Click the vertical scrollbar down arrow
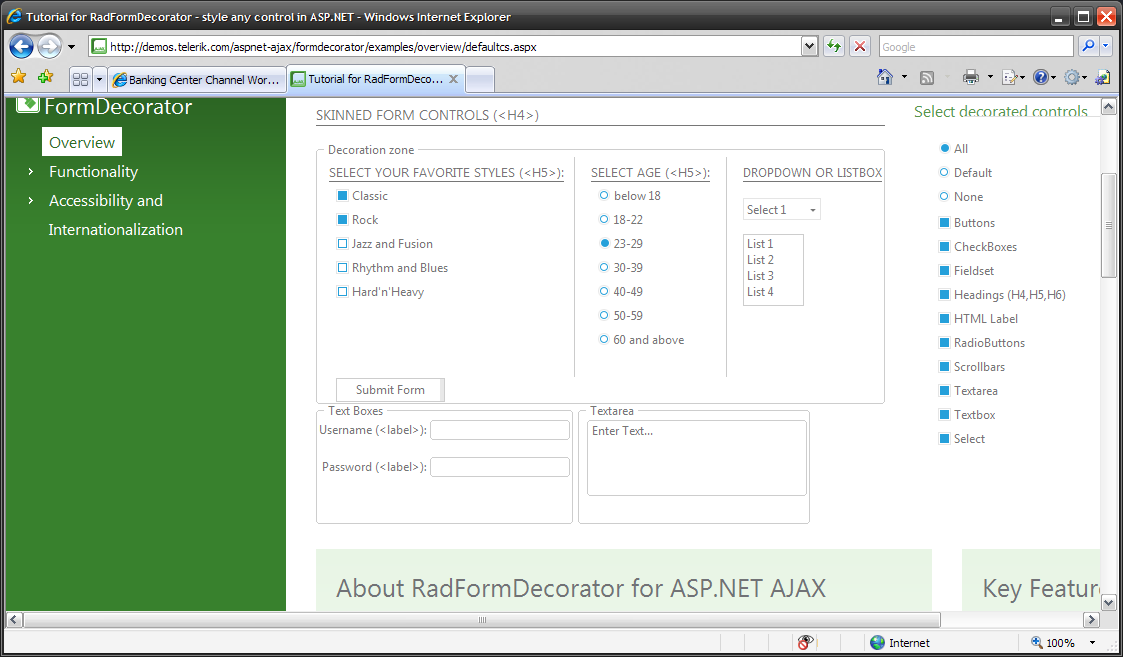 1108,603
